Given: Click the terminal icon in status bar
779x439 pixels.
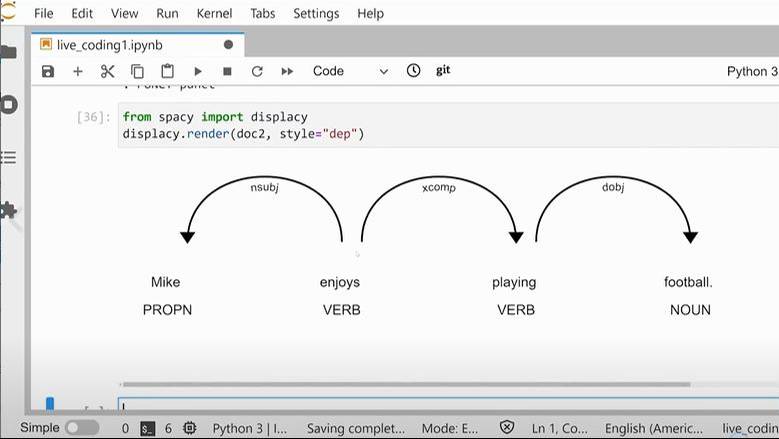Looking at the screenshot, I should point(148,429).
